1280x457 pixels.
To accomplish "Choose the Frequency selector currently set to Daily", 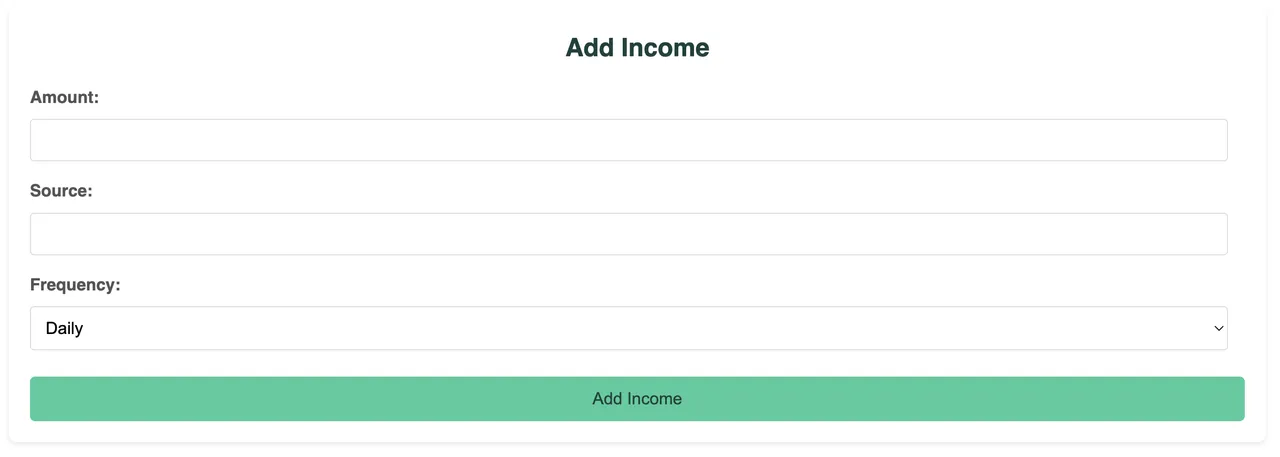I will click(628, 328).
